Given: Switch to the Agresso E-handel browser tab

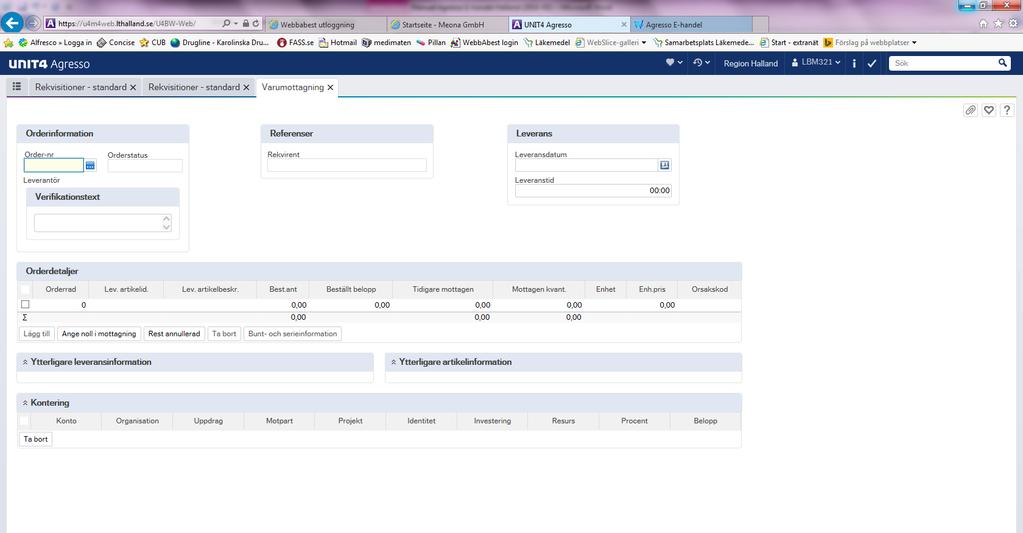Looking at the screenshot, I should [x=690, y=24].
